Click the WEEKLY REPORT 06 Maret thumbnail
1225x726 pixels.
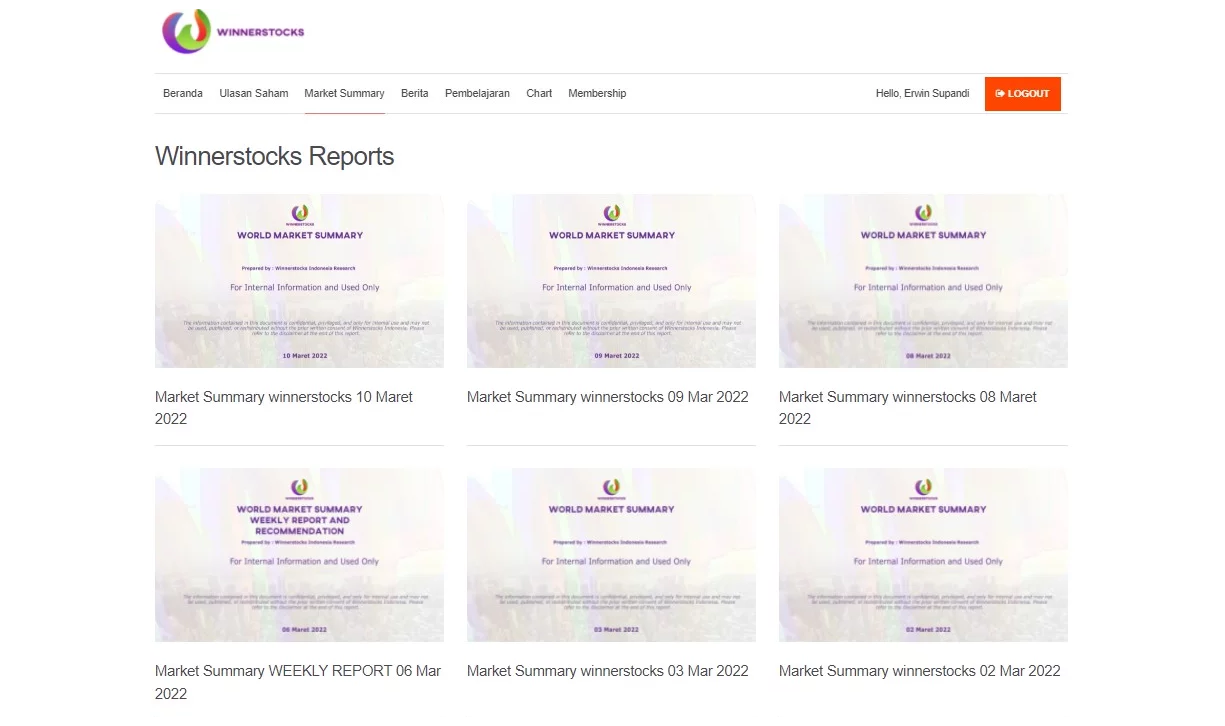(298, 554)
